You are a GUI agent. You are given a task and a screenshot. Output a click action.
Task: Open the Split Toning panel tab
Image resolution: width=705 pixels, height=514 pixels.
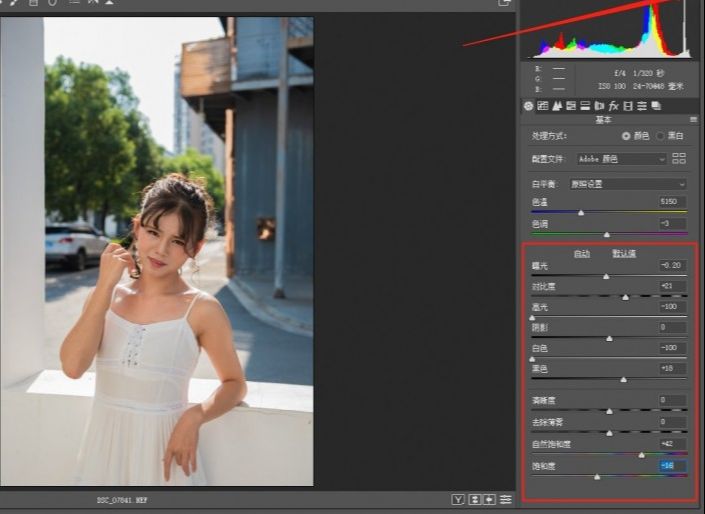pos(585,106)
